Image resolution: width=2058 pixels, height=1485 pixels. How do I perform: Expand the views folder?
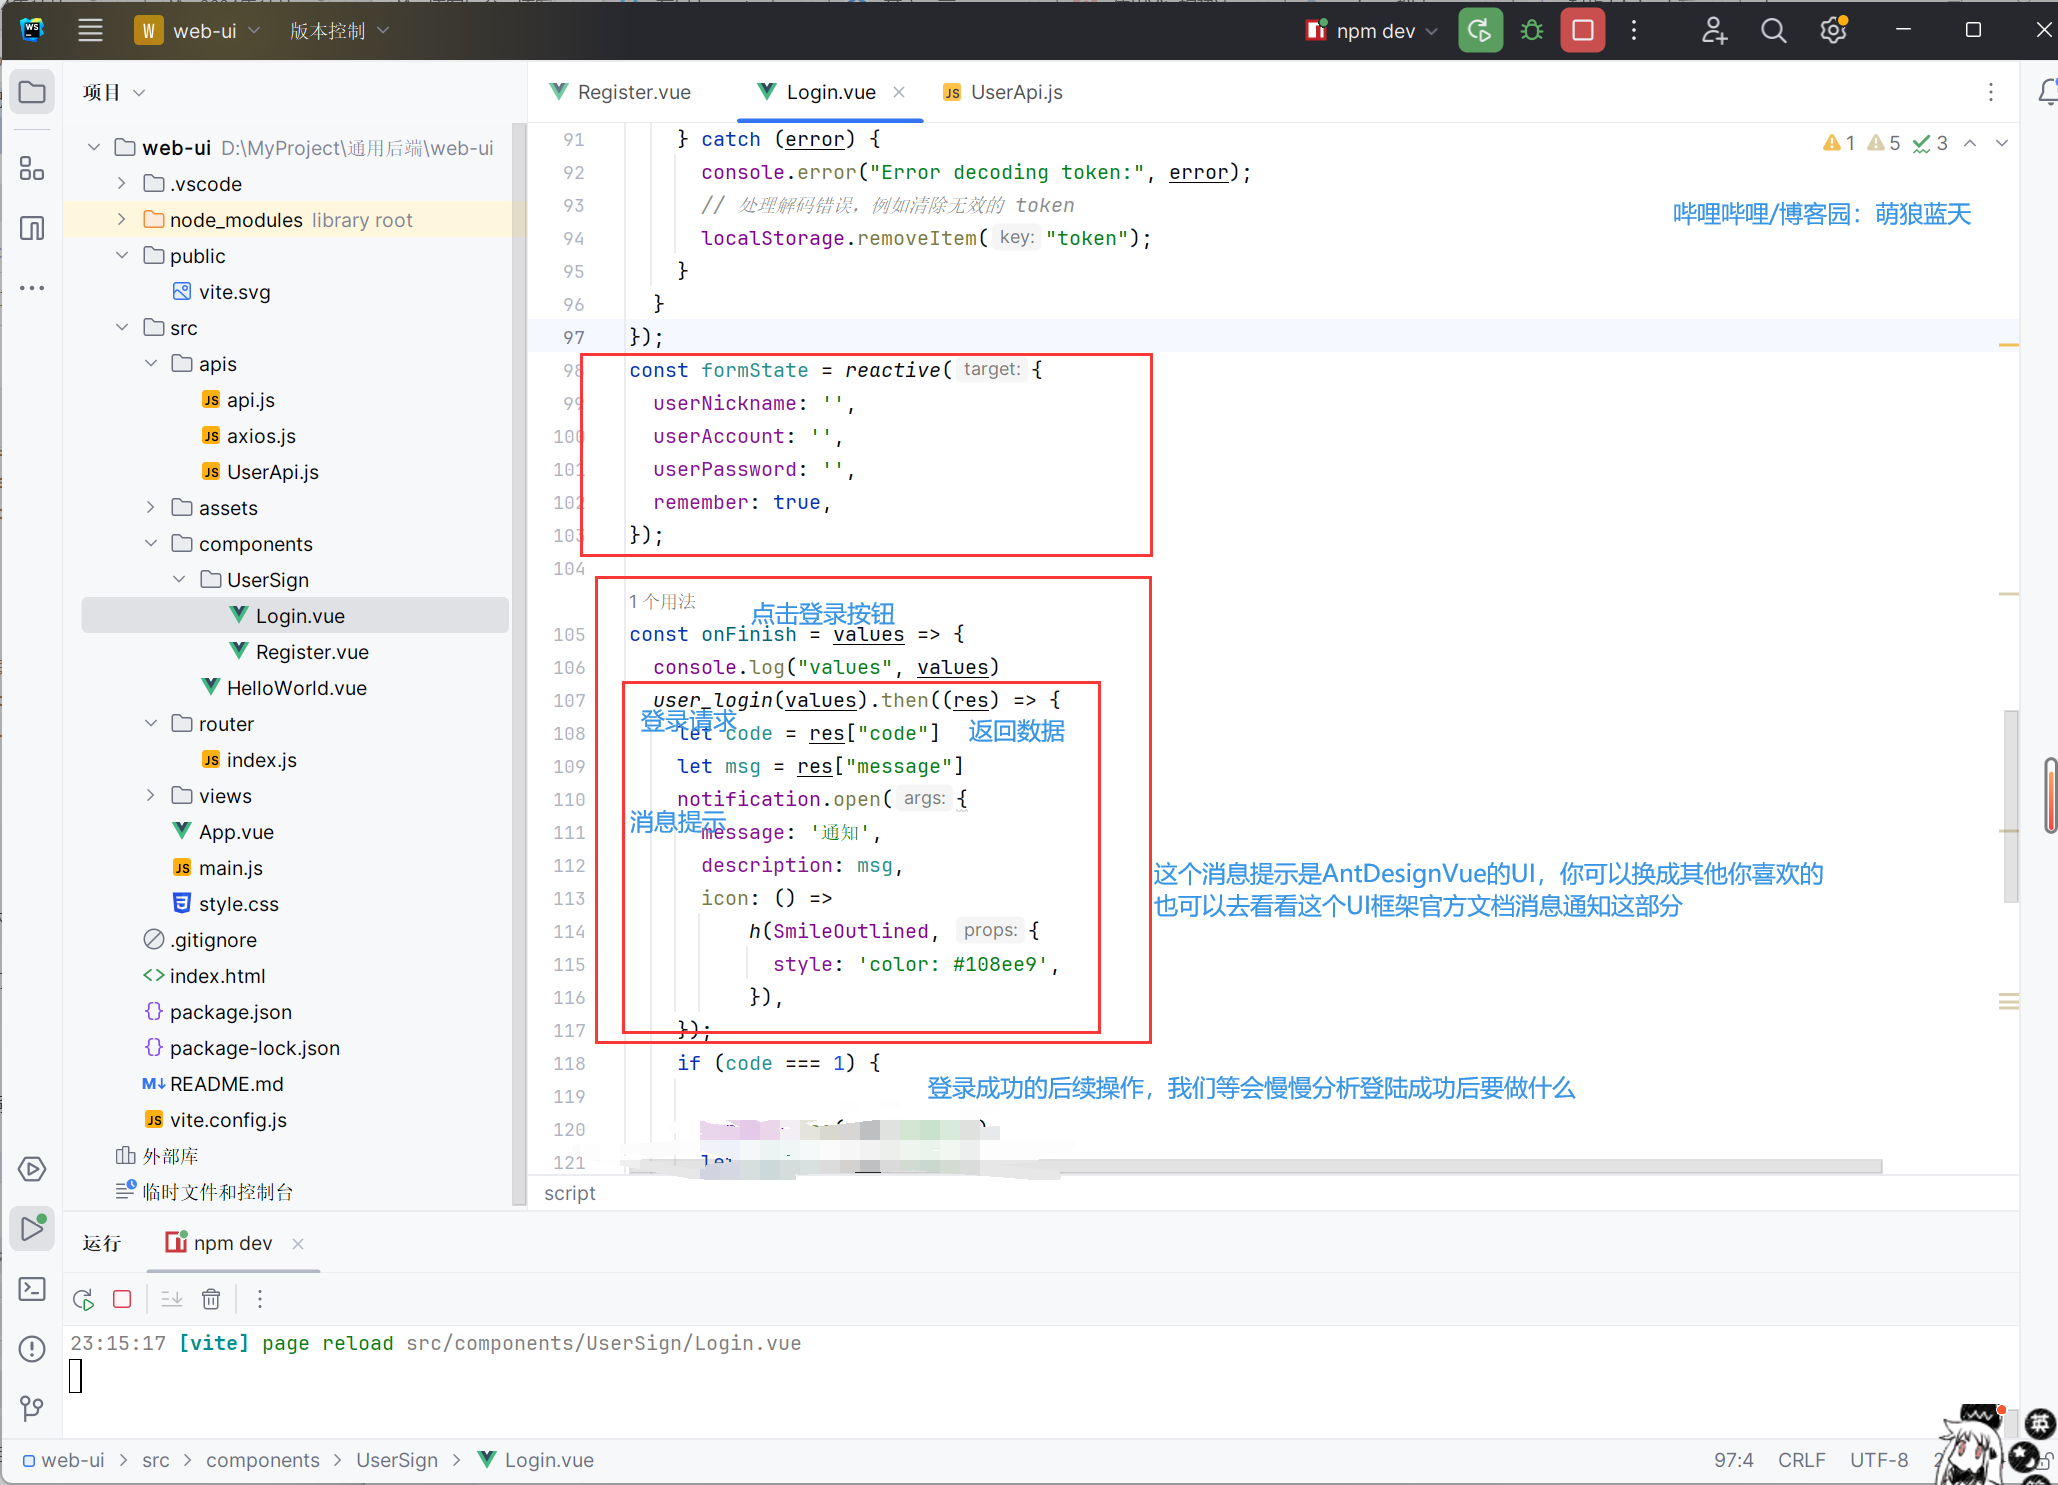151,795
